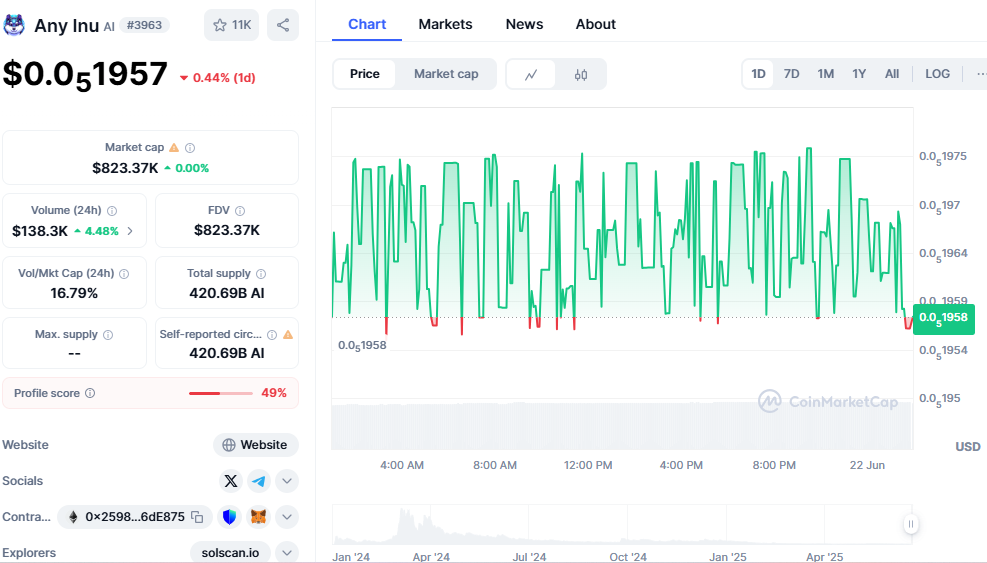Open Market cap info tooltip icon
The height and width of the screenshot is (563, 987).
(x=190, y=147)
